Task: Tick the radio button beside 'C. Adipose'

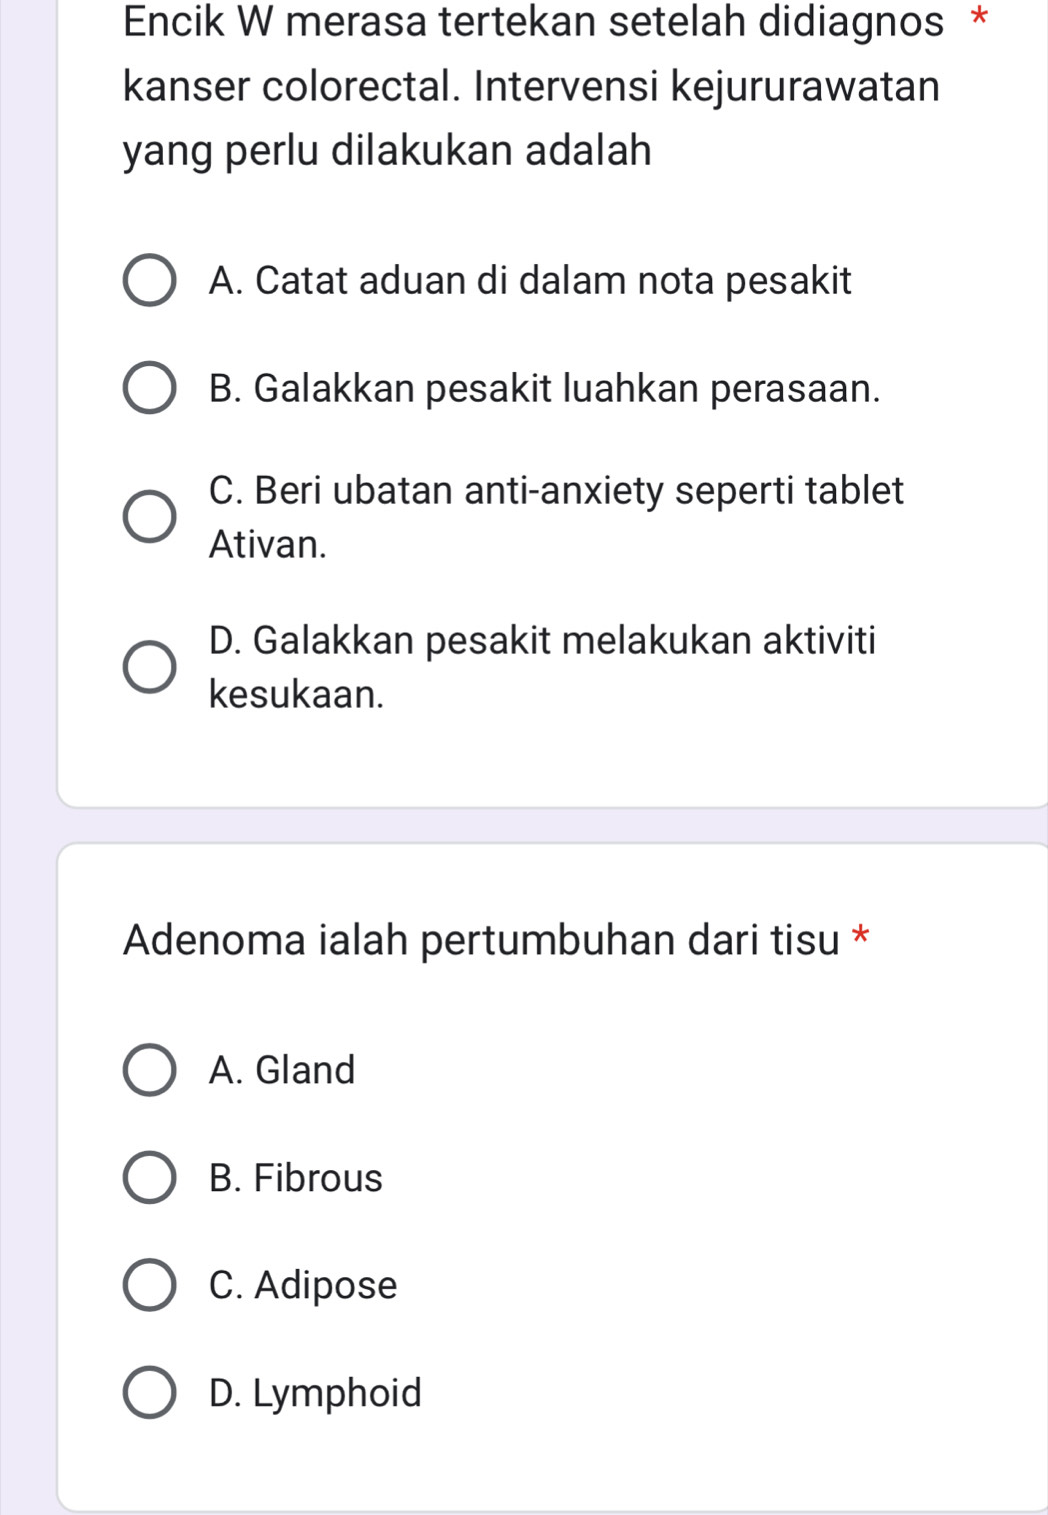Action: tap(150, 1285)
